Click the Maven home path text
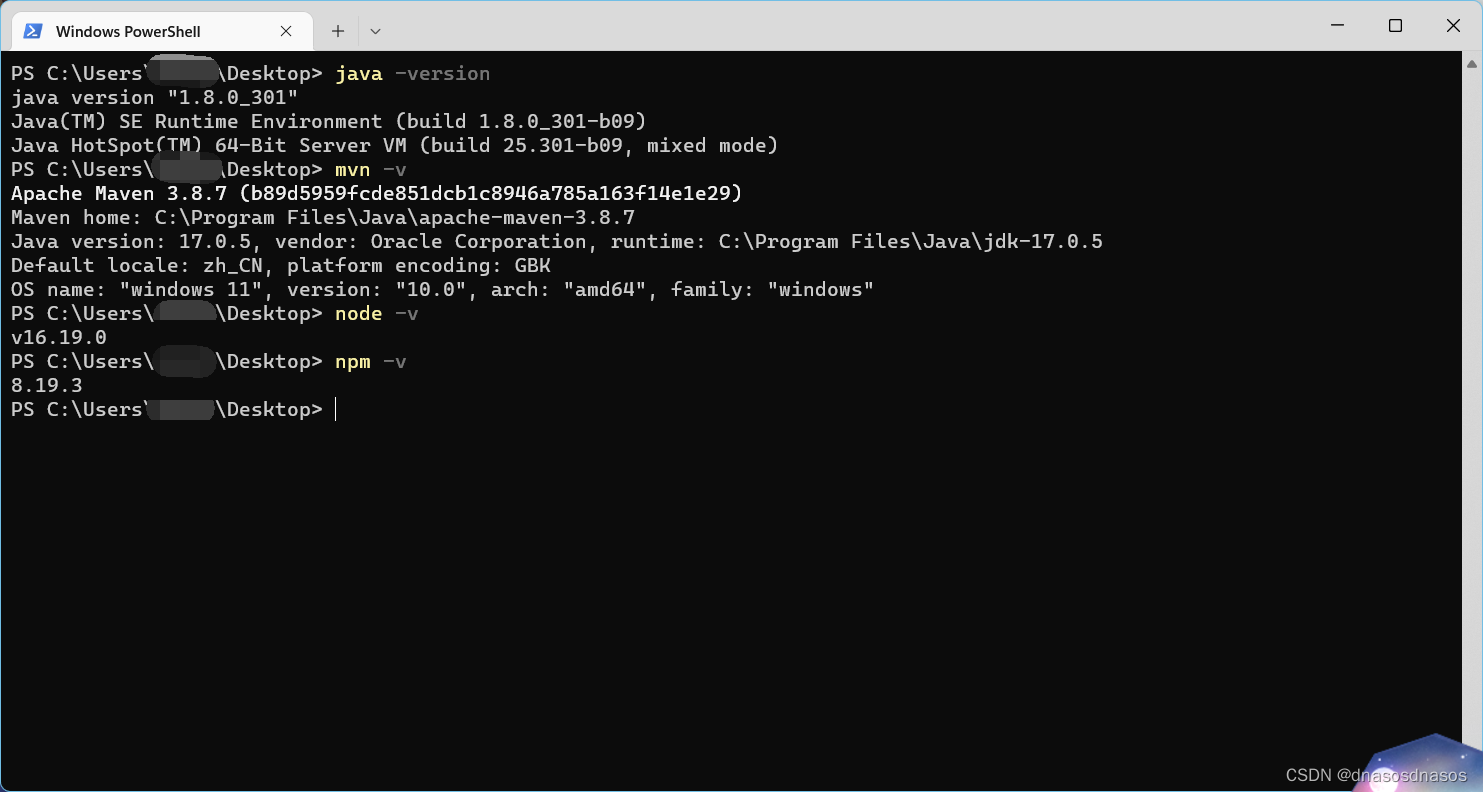The image size is (1483, 792). pyautogui.click(x=320, y=217)
